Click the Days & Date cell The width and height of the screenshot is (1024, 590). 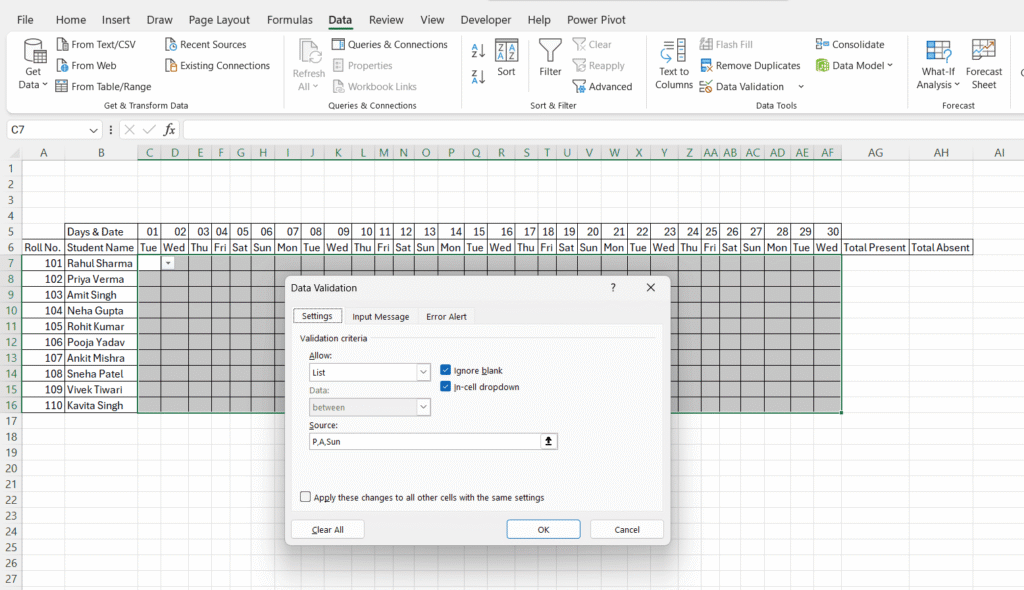click(101, 232)
